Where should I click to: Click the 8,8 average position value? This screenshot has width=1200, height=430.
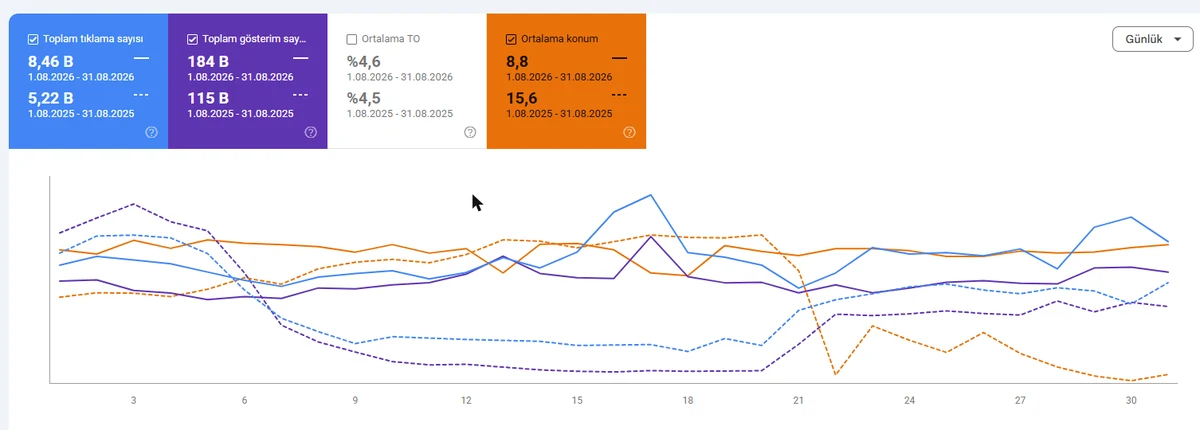pos(517,61)
